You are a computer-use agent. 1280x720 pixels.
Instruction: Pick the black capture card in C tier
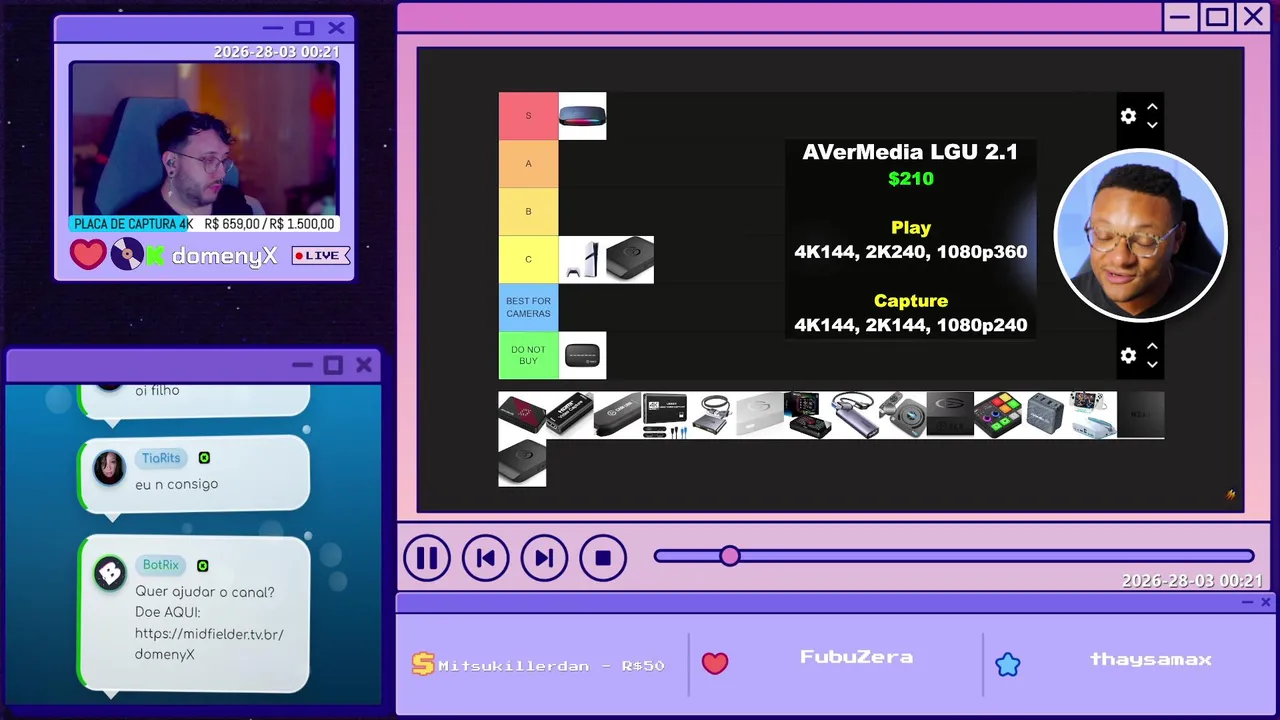pyautogui.click(x=630, y=260)
